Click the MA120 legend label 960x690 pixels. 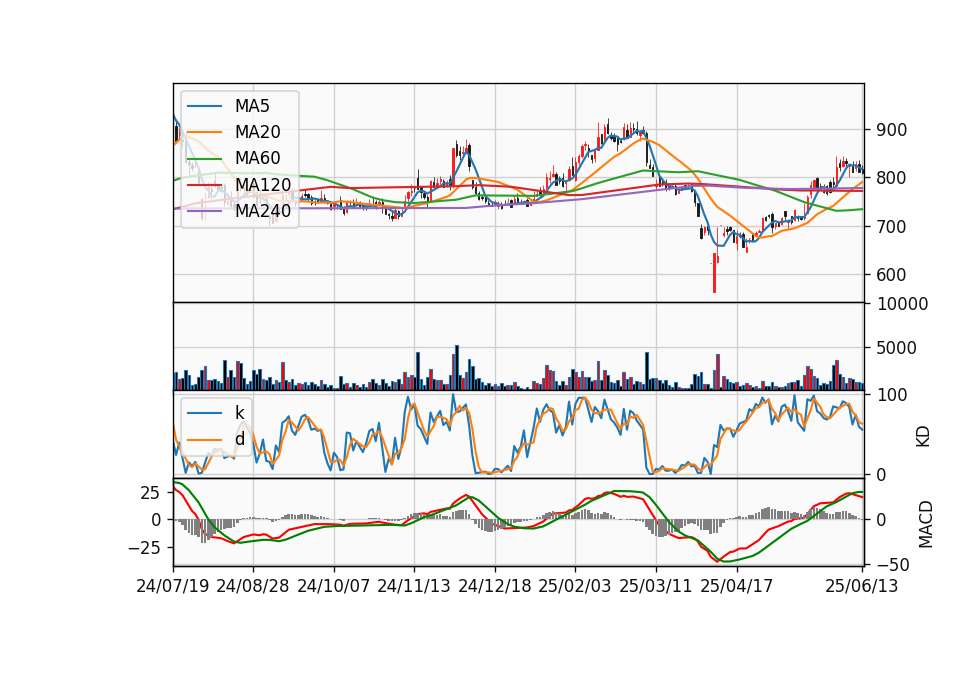pyautogui.click(x=263, y=184)
